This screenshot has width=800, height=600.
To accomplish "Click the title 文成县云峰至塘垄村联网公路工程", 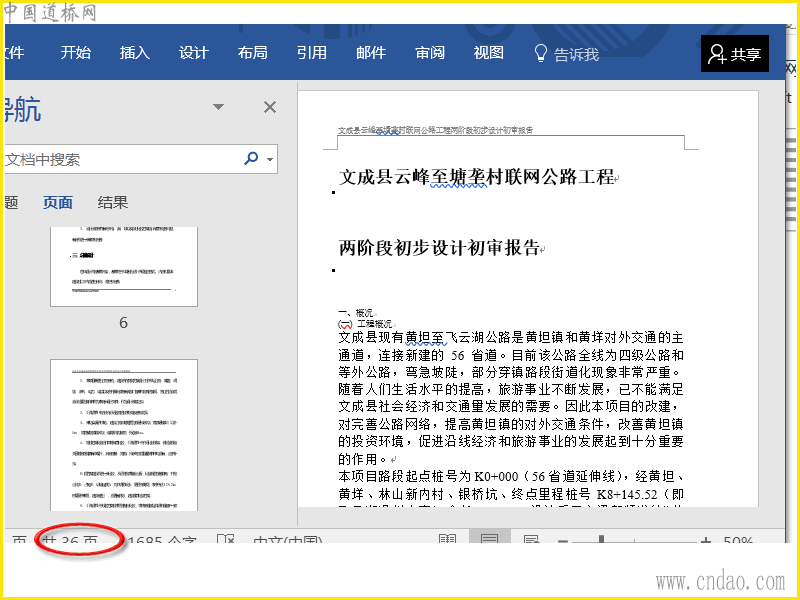I will tap(477, 177).
